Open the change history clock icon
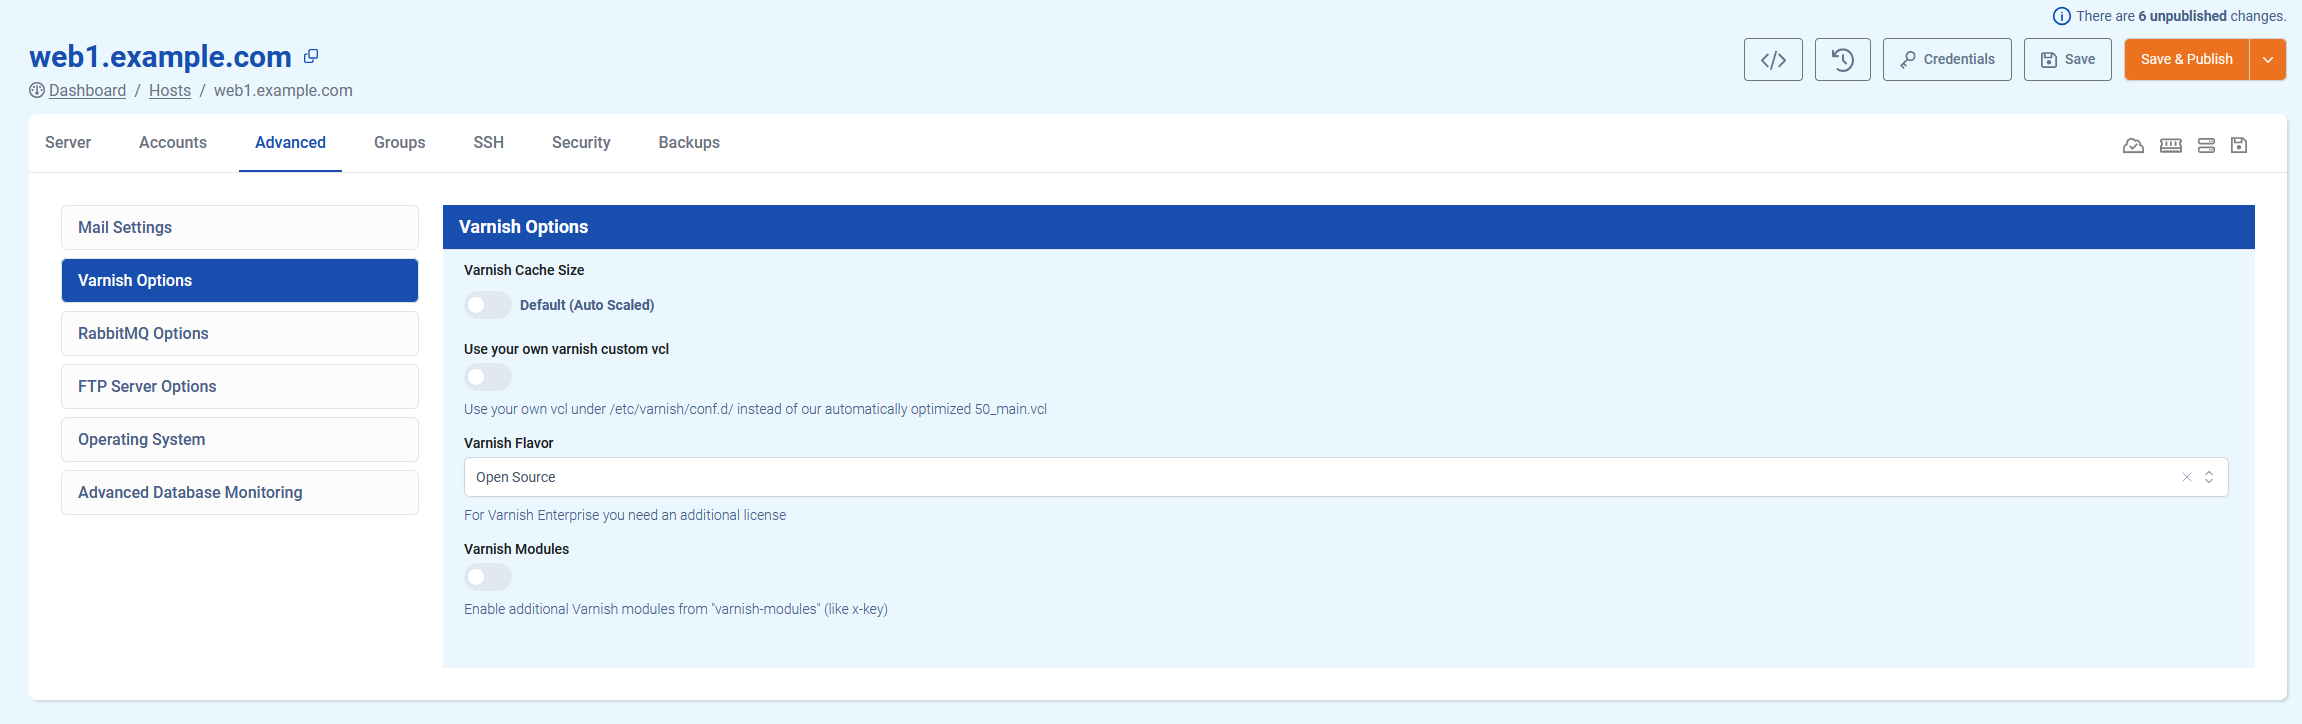Image resolution: width=2302 pixels, height=724 pixels. point(1842,60)
